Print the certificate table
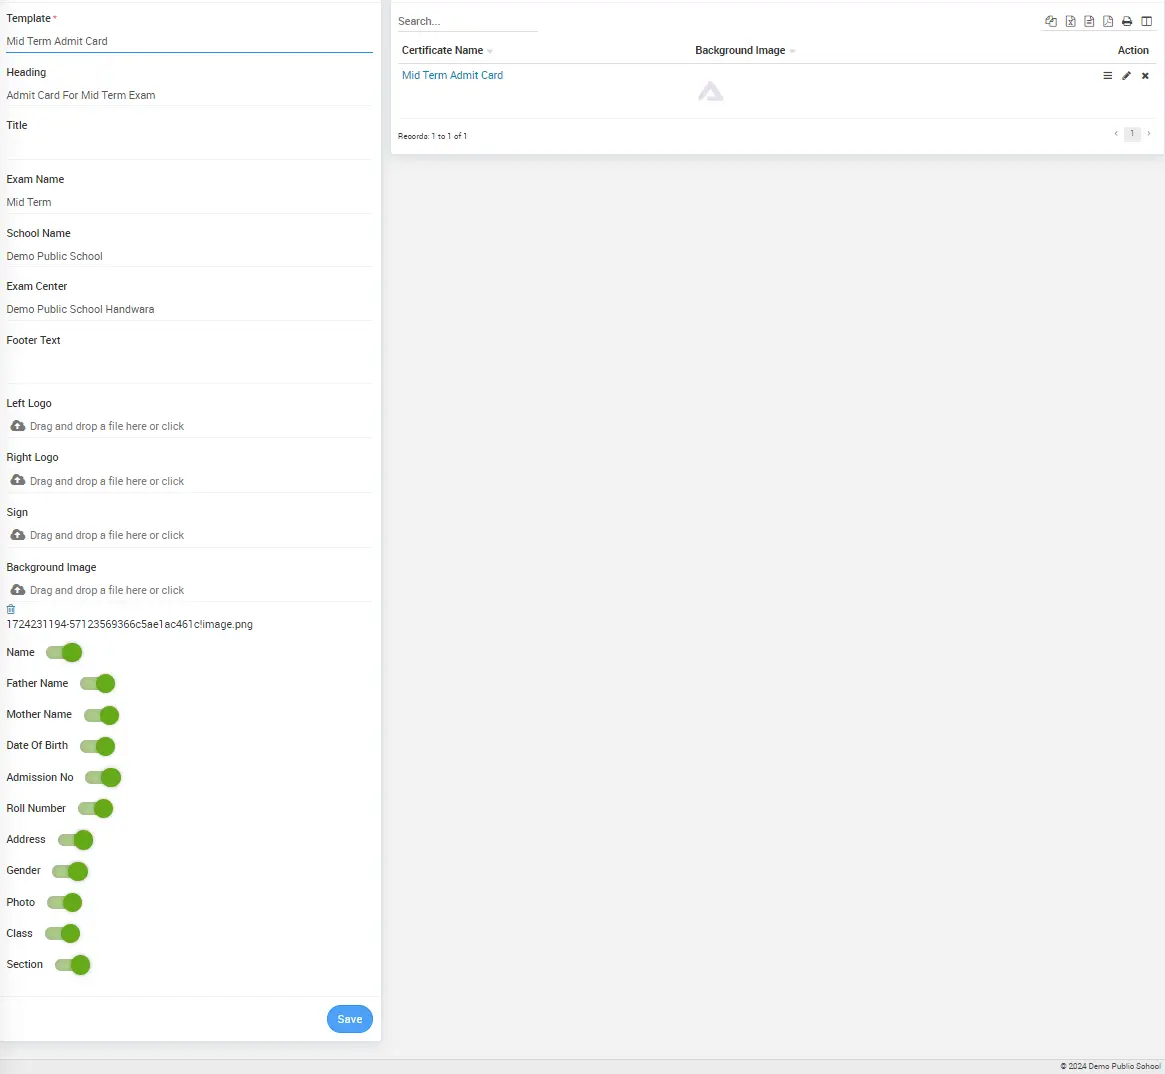Image resolution: width=1165 pixels, height=1074 pixels. click(1127, 21)
